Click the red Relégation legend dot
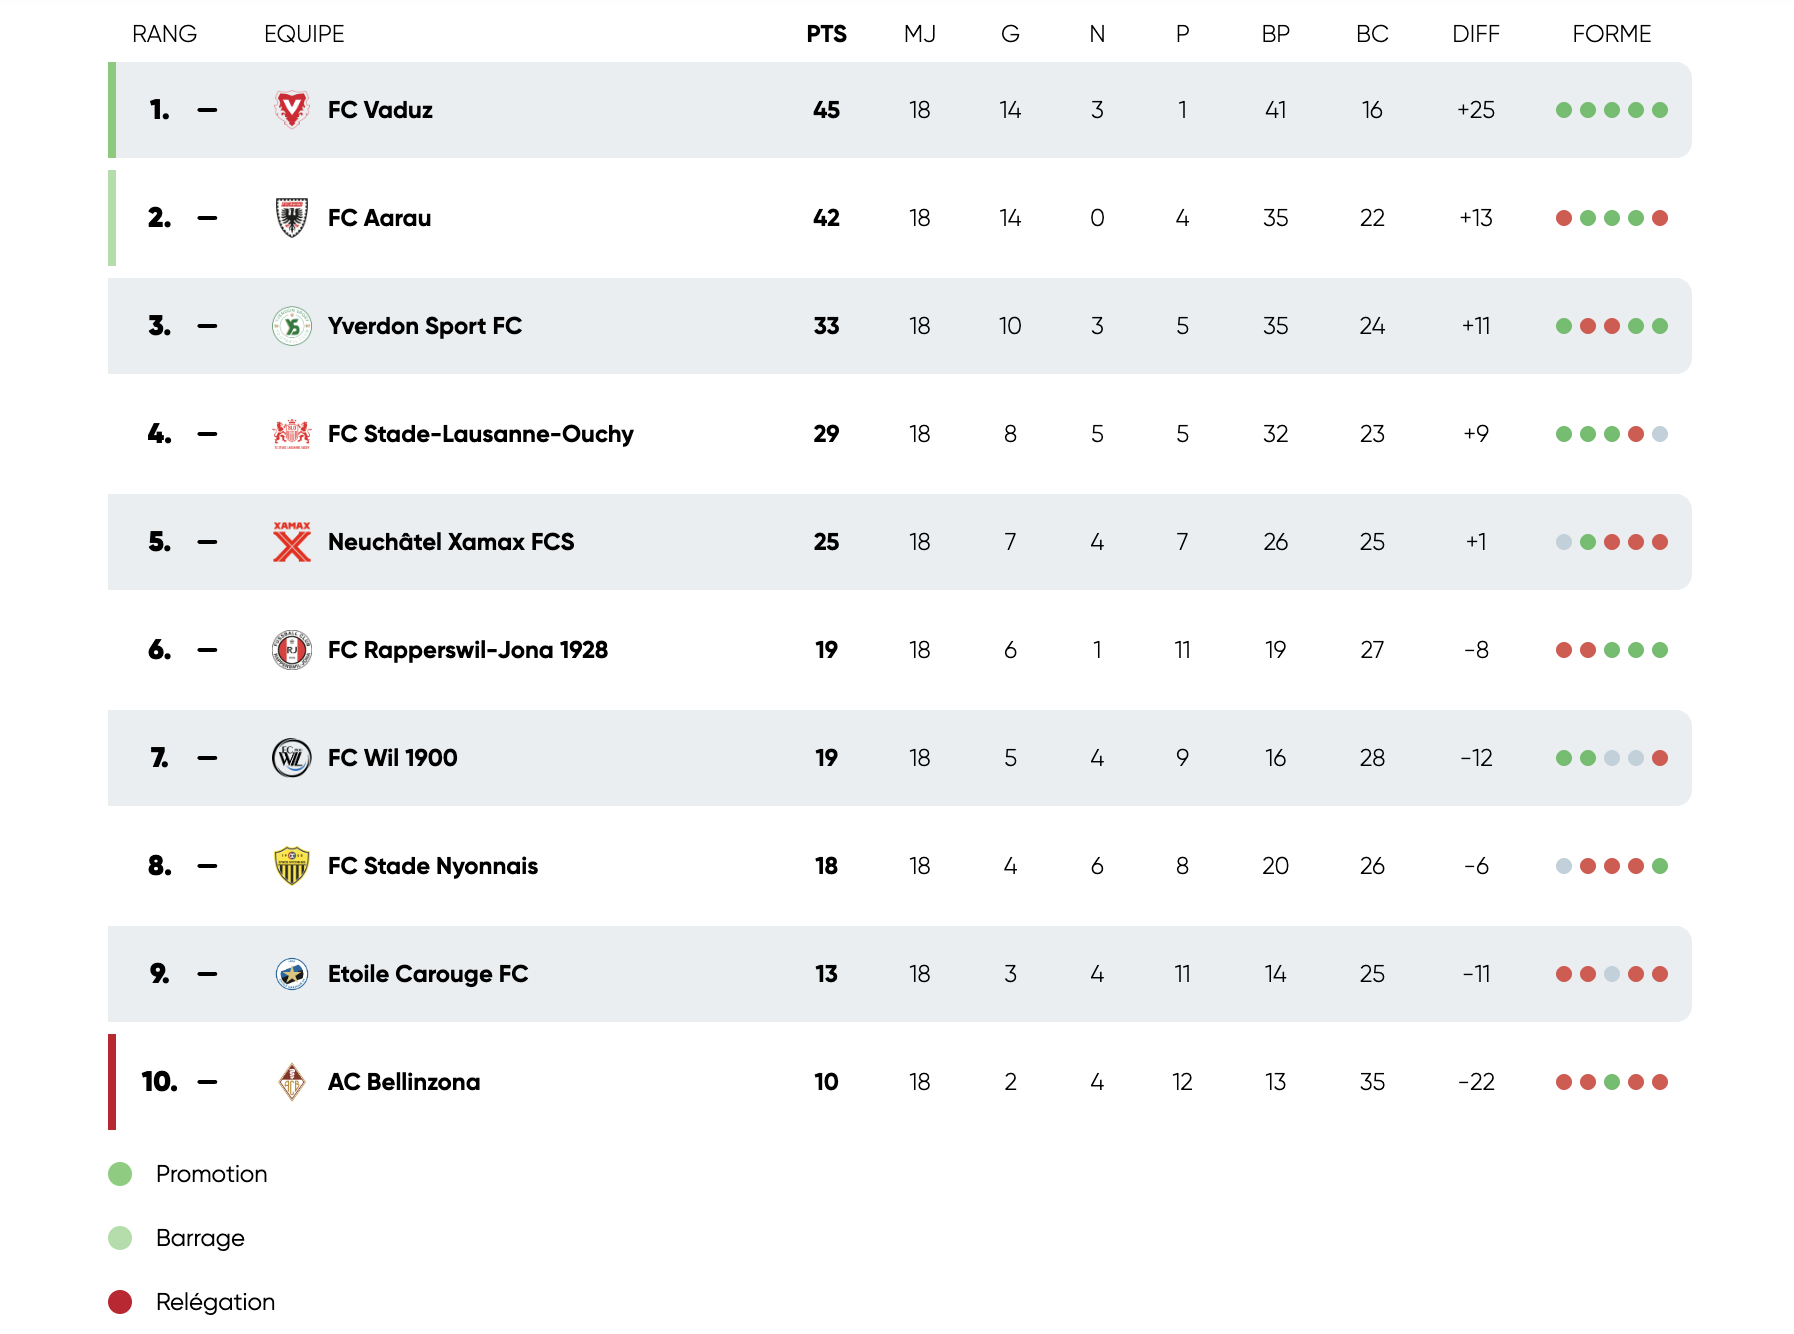1794x1334 pixels. tap(120, 1302)
